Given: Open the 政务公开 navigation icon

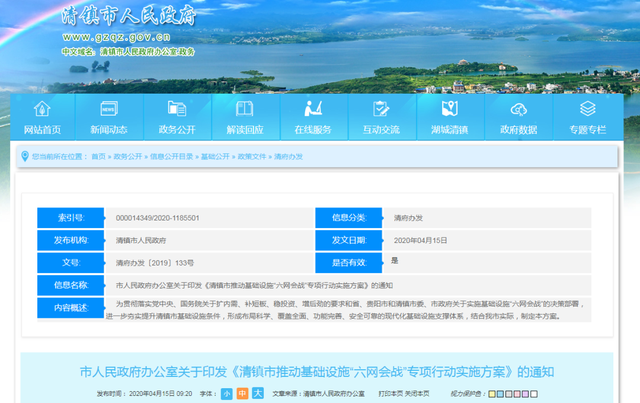Looking at the screenshot, I should click(177, 109).
